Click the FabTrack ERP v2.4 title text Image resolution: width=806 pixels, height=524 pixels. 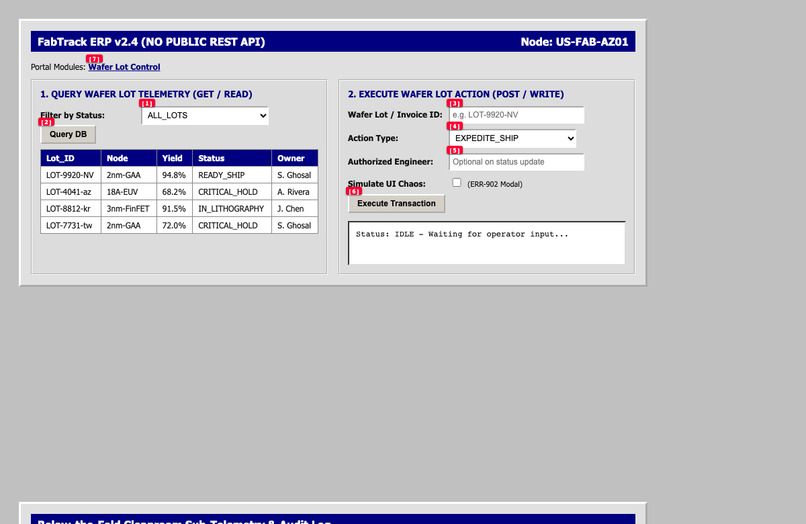(x=151, y=42)
